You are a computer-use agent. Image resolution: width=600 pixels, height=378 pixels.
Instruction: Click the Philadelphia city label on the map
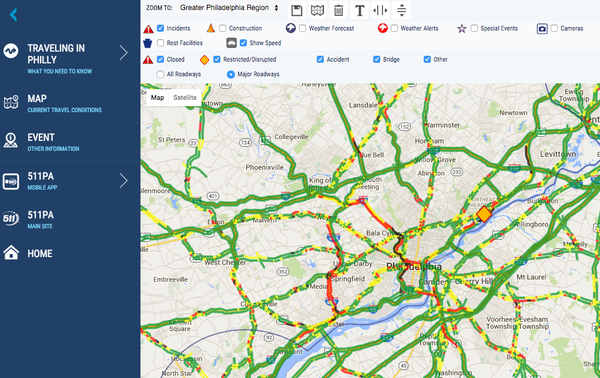414,267
